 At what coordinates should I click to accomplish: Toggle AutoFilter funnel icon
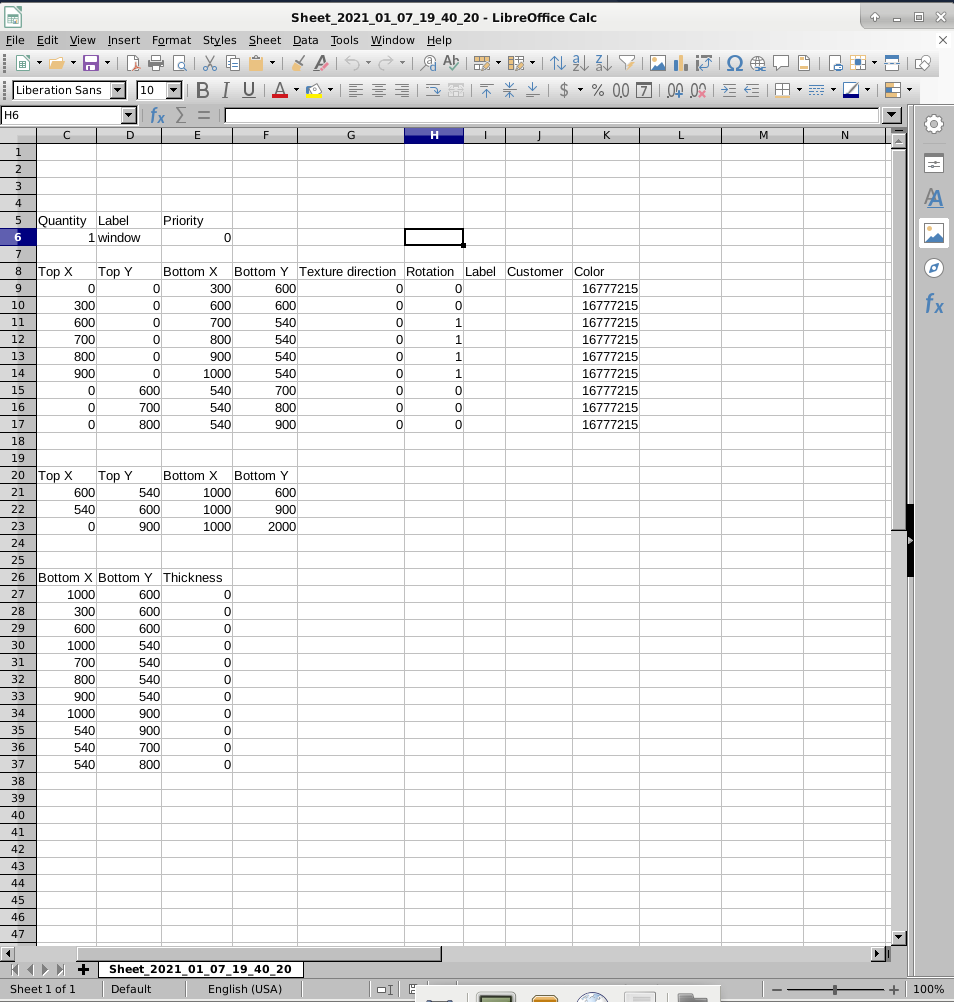click(x=627, y=63)
